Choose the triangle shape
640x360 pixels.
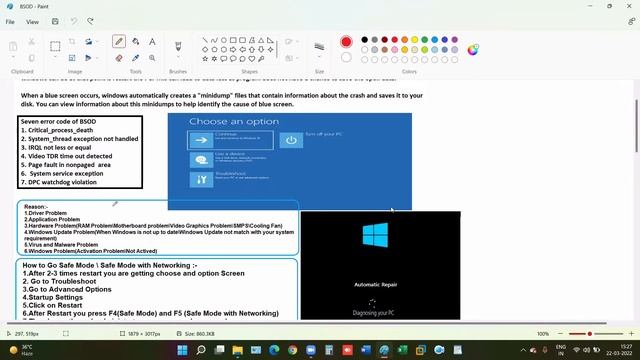pyautogui.click(x=261, y=40)
